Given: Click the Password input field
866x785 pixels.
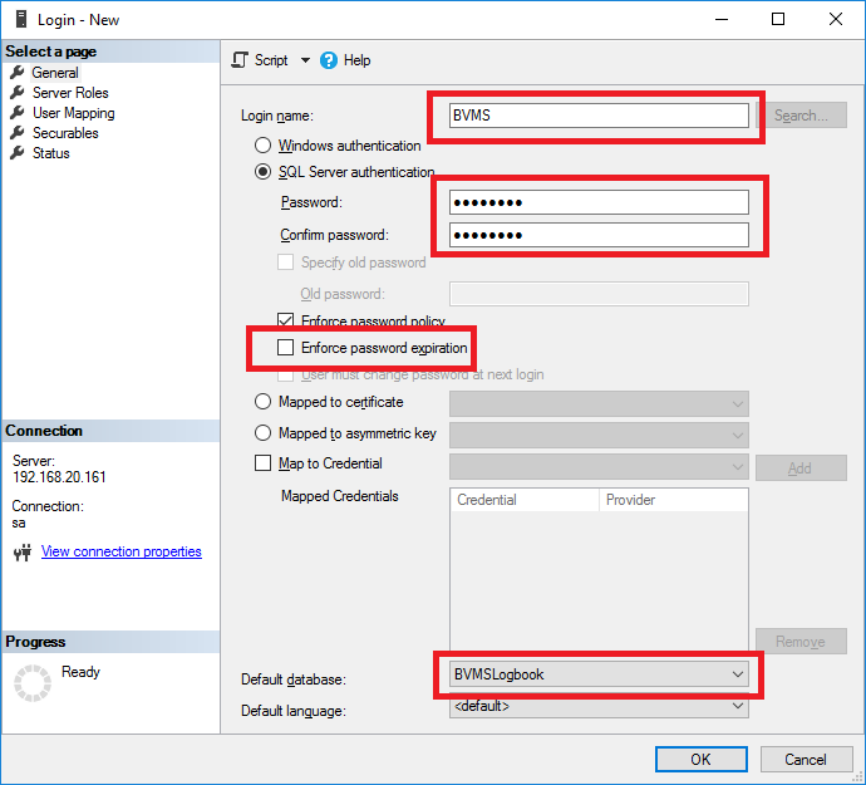Looking at the screenshot, I should (x=599, y=202).
